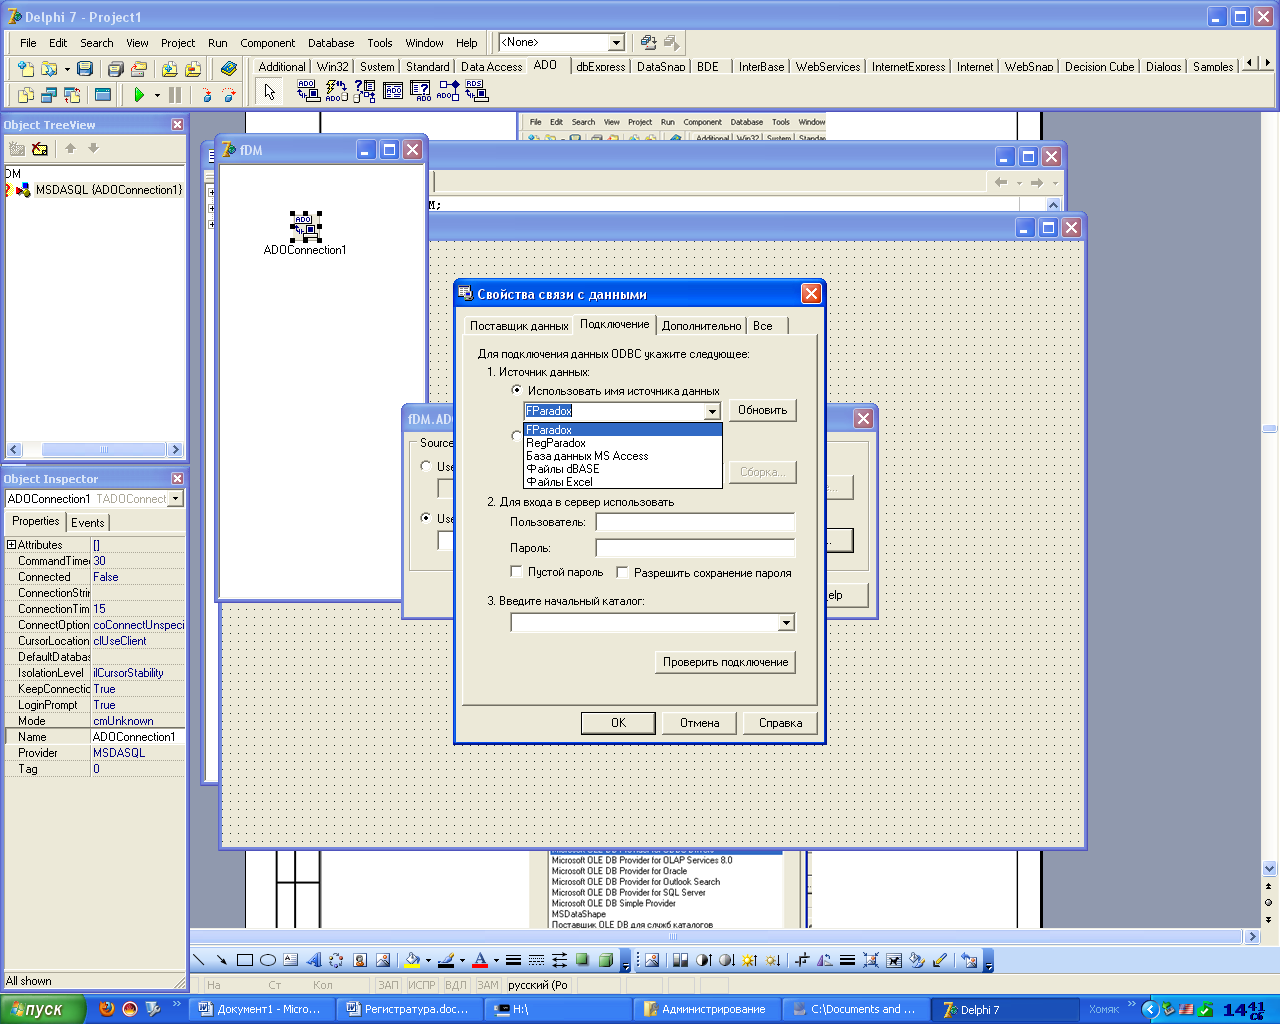Pick ADOCommand component from ADO palette
Viewport: 1280px width, 1024px height.
tap(336, 91)
